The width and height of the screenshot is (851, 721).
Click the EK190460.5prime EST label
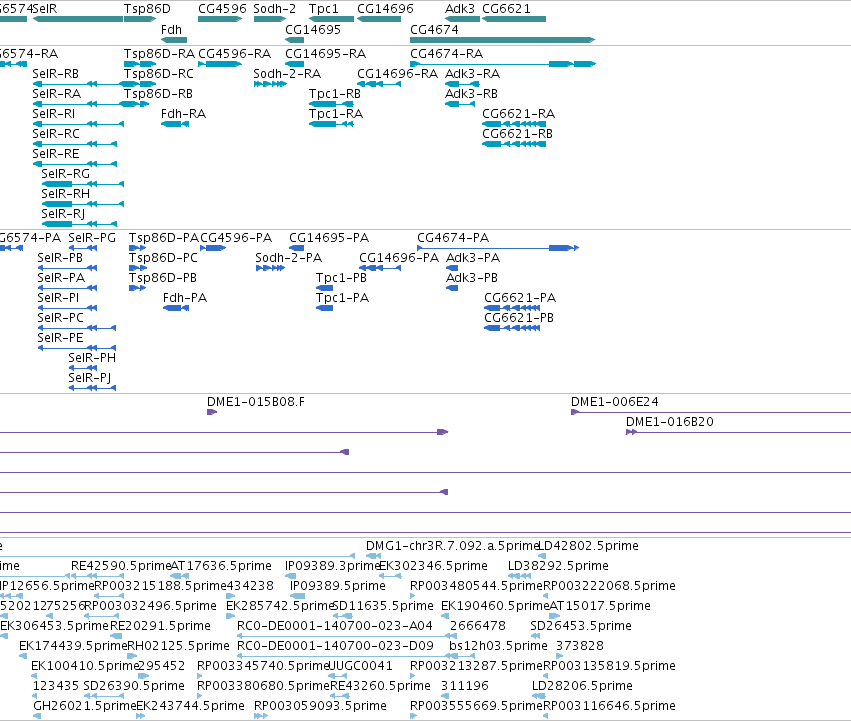click(x=495, y=606)
